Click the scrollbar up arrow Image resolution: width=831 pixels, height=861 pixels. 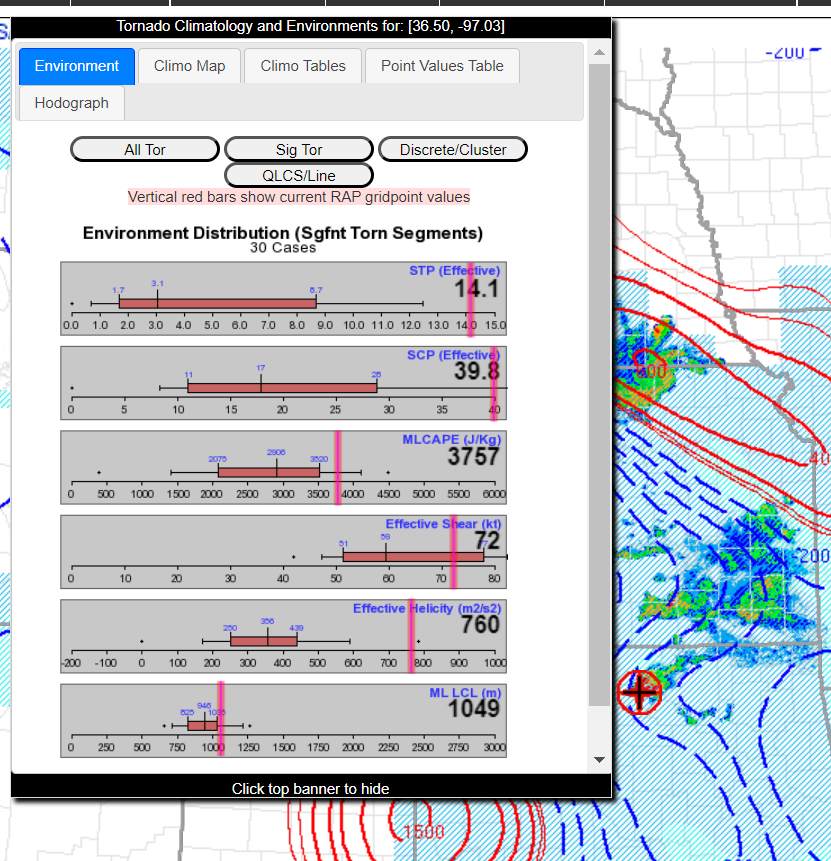[x=599, y=53]
